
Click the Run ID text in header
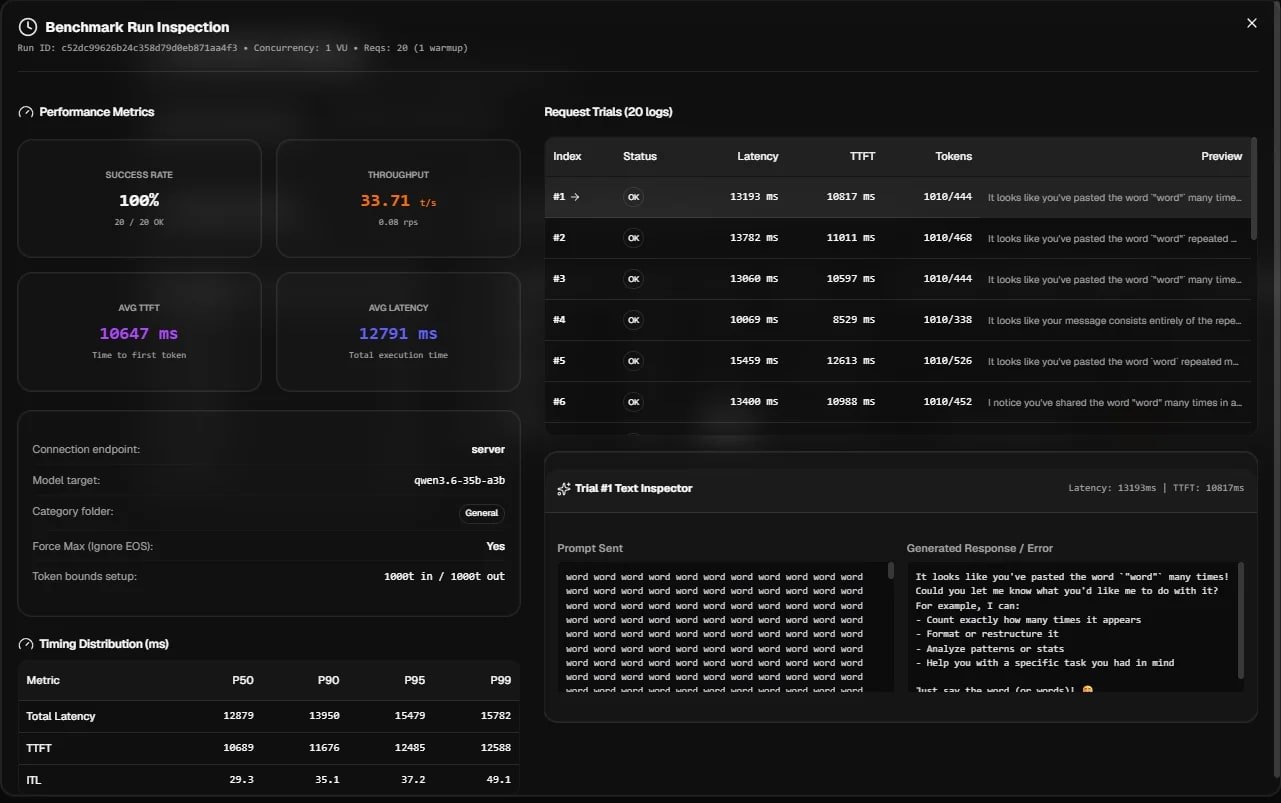[x=127, y=48]
